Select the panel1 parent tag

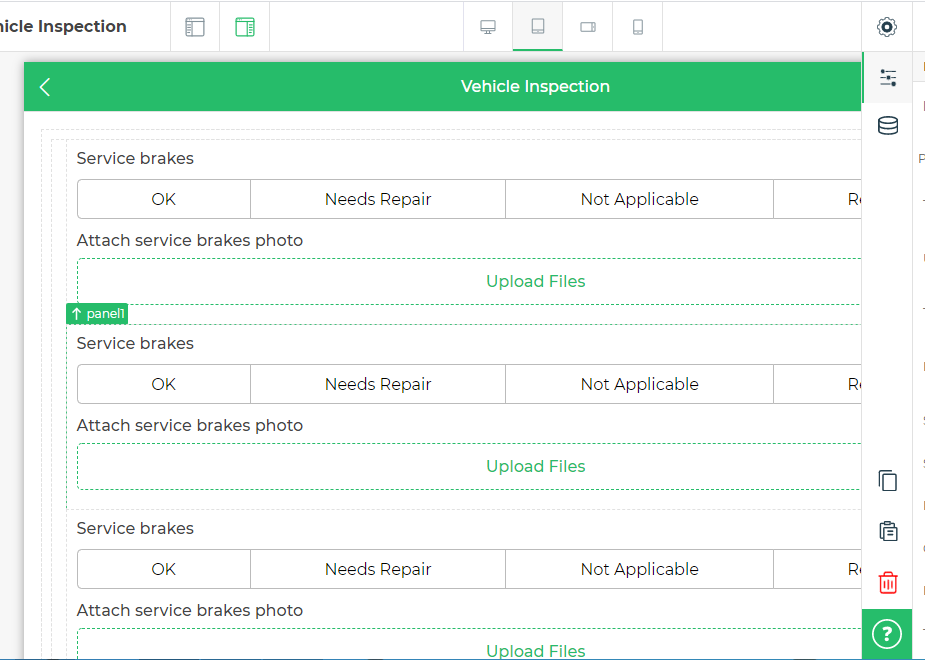[97, 314]
